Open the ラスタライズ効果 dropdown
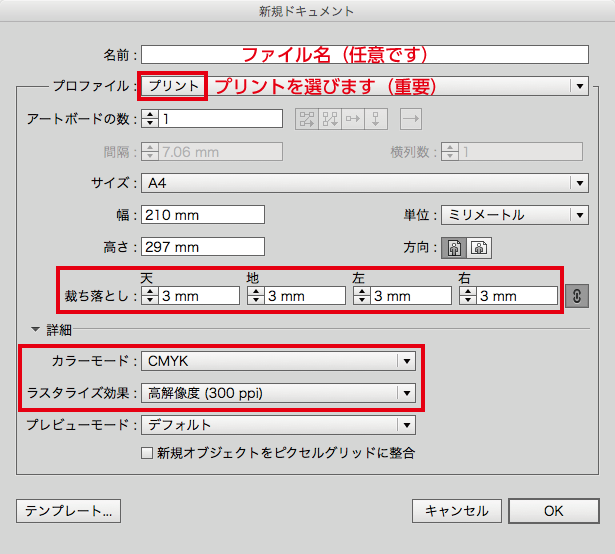 (x=278, y=393)
